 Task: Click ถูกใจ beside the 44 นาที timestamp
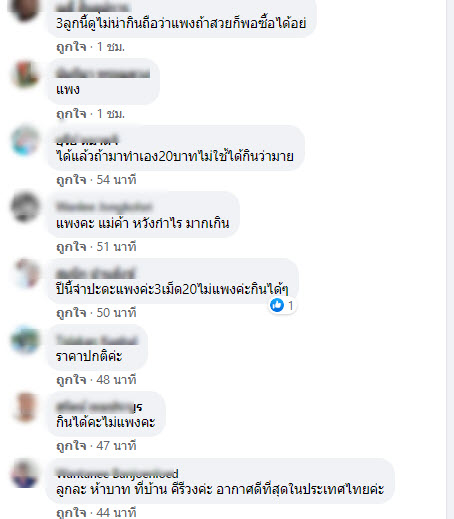tap(71, 513)
